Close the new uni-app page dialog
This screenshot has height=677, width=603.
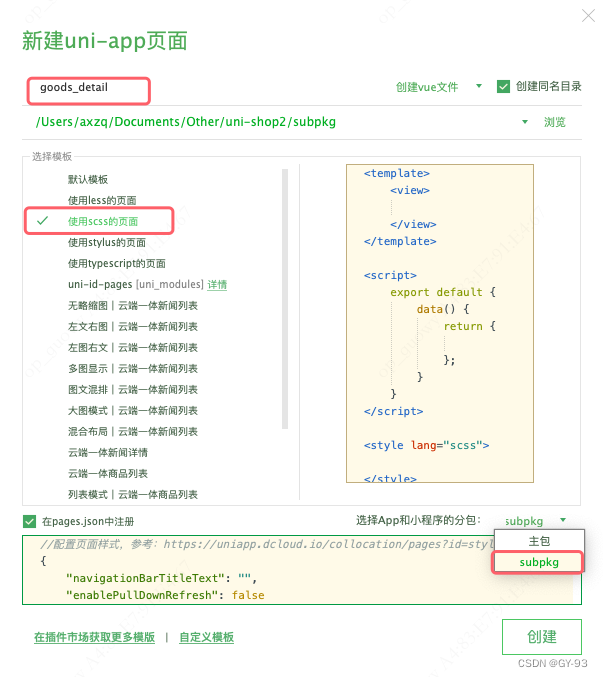tap(588, 16)
